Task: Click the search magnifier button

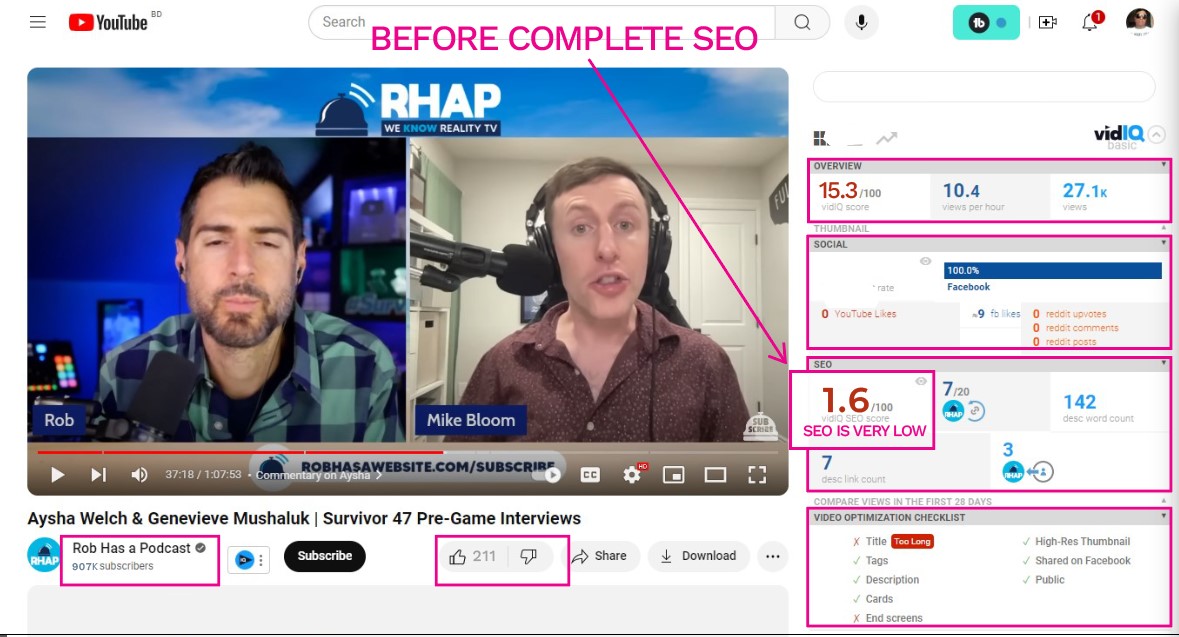Action: coord(802,23)
